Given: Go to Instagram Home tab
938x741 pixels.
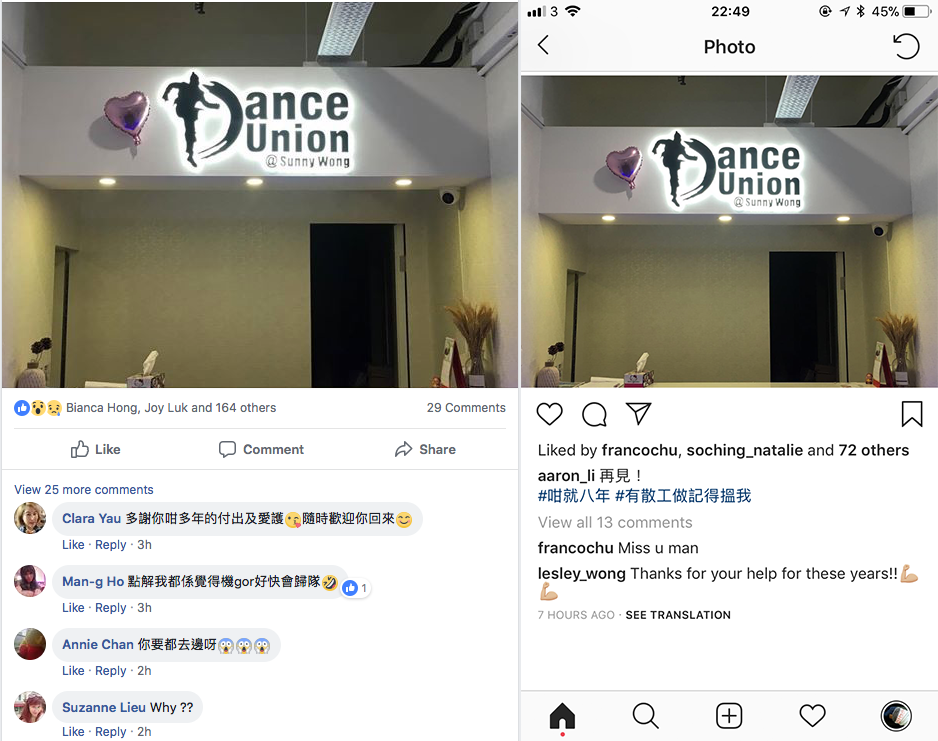Looking at the screenshot, I should coord(562,716).
